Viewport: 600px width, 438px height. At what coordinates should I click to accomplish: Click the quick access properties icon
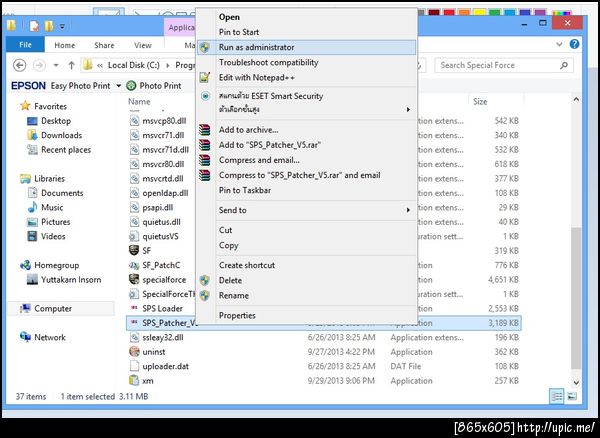(x=34, y=26)
